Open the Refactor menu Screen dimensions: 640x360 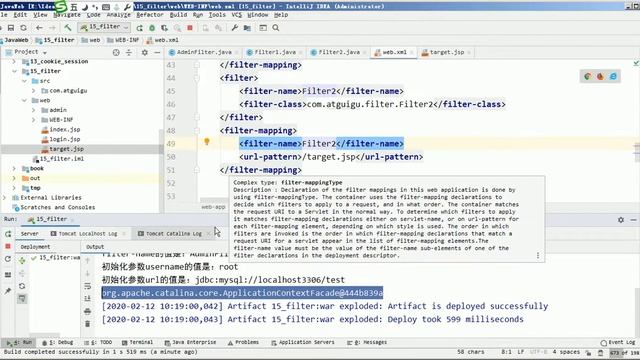(x=150, y=15)
